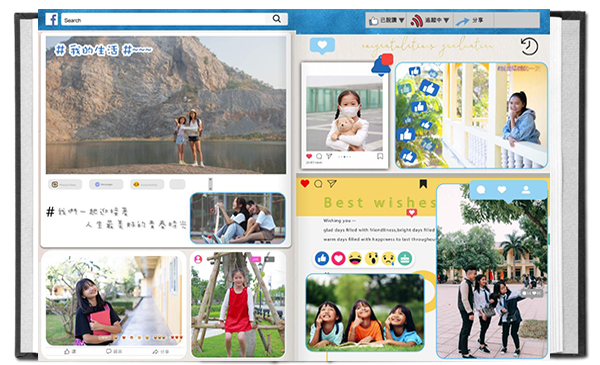The image size is (600, 365).
Task: Click the Wishing you text line
Action: 339,221
